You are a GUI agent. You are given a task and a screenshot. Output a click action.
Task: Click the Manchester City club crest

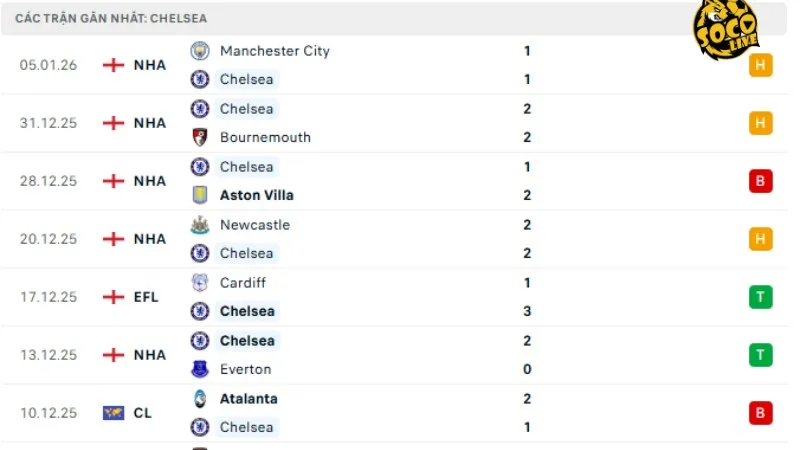tap(200, 51)
